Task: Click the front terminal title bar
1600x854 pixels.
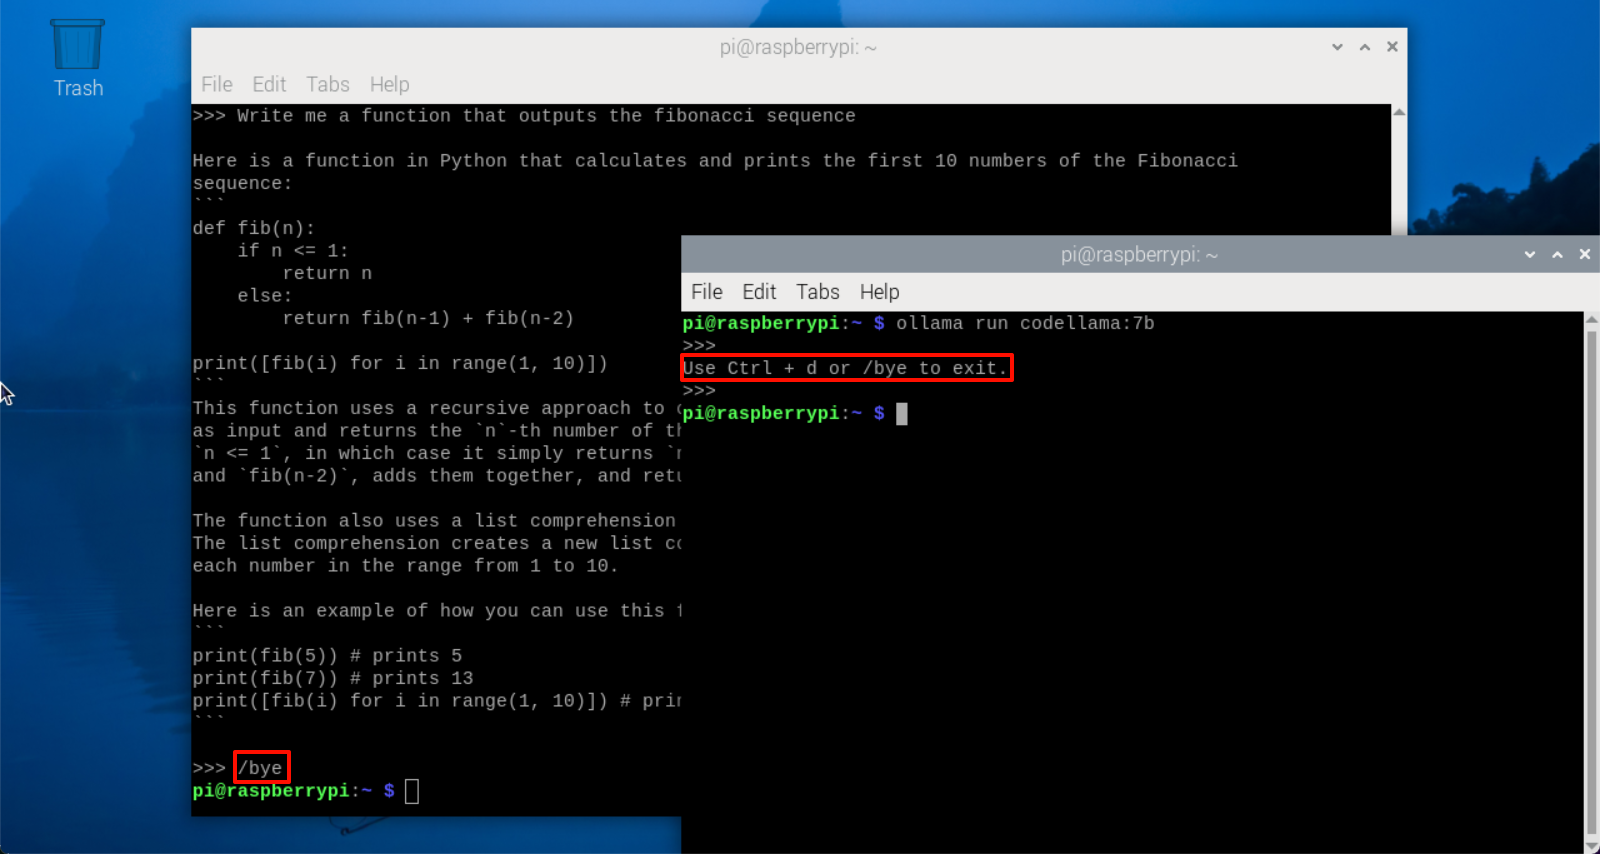Action: point(1139,255)
